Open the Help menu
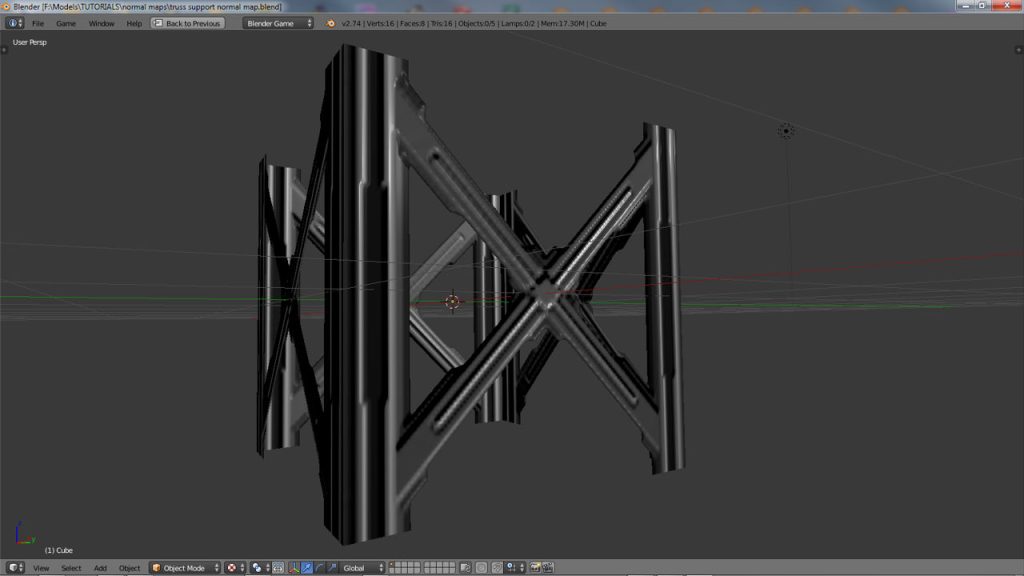The image size is (1024, 576). click(x=133, y=22)
